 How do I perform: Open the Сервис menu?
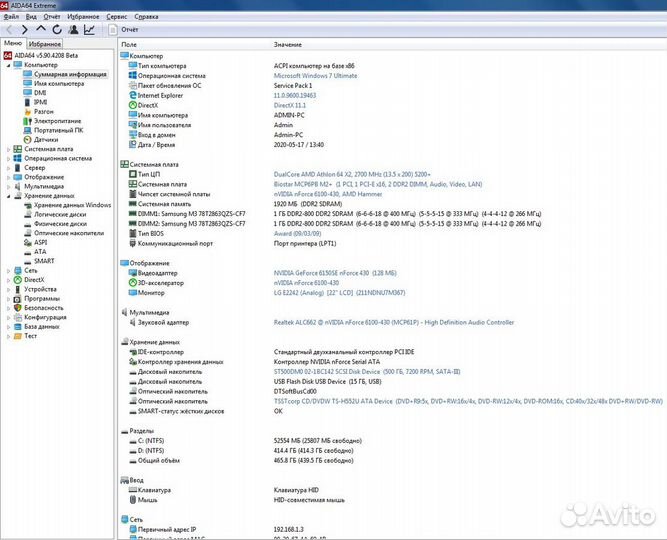pyautogui.click(x=117, y=17)
